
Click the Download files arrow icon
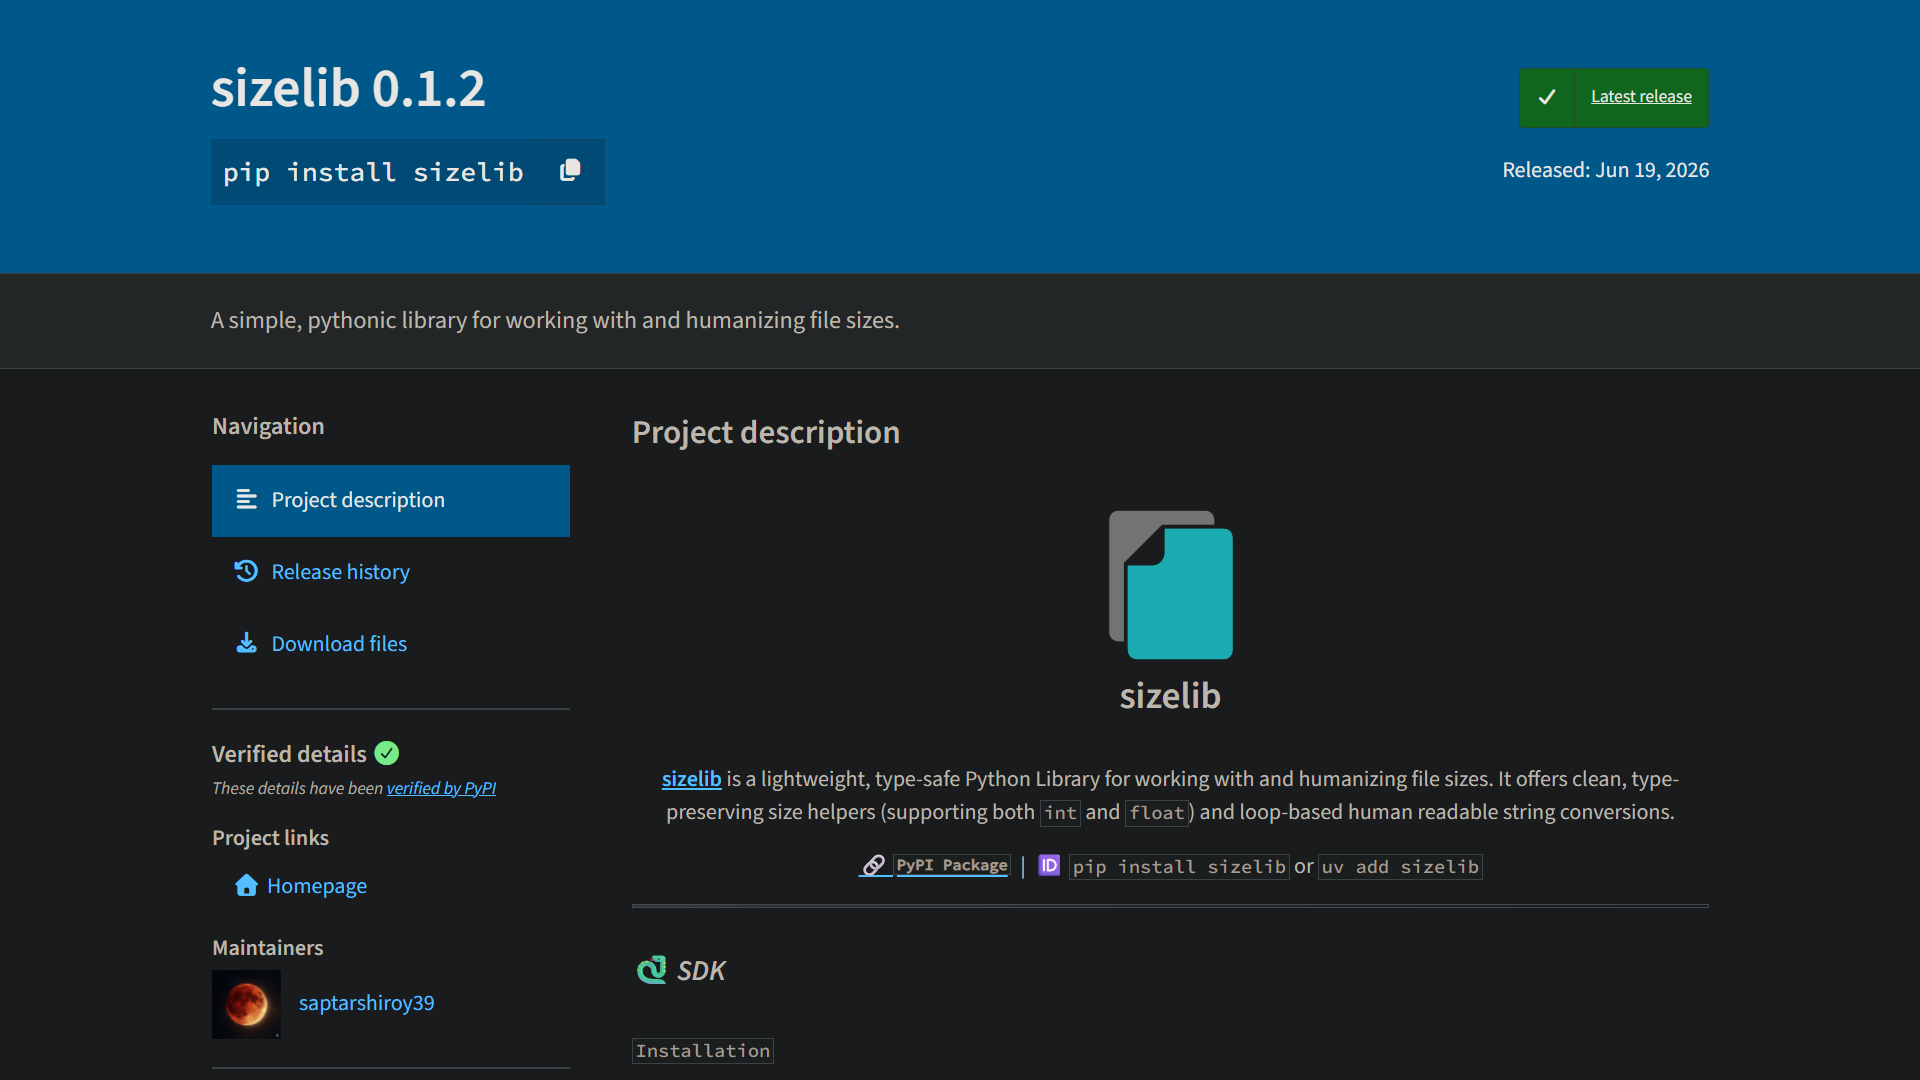pyautogui.click(x=246, y=643)
